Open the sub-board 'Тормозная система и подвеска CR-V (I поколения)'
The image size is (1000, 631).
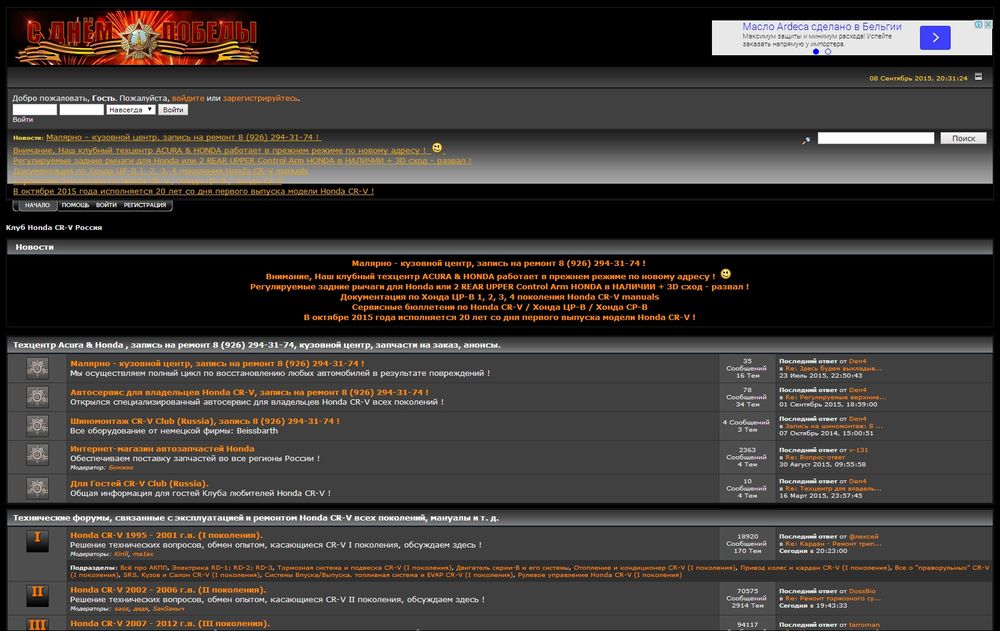pyautogui.click(x=364, y=567)
